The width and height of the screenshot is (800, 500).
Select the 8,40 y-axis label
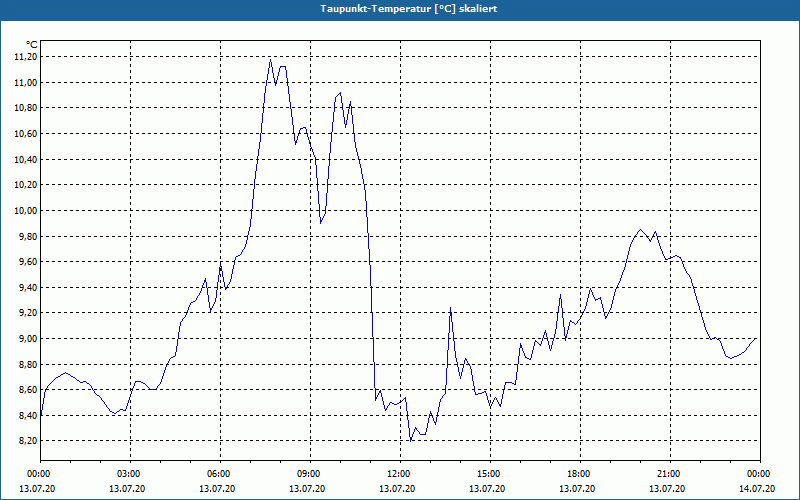(28, 415)
